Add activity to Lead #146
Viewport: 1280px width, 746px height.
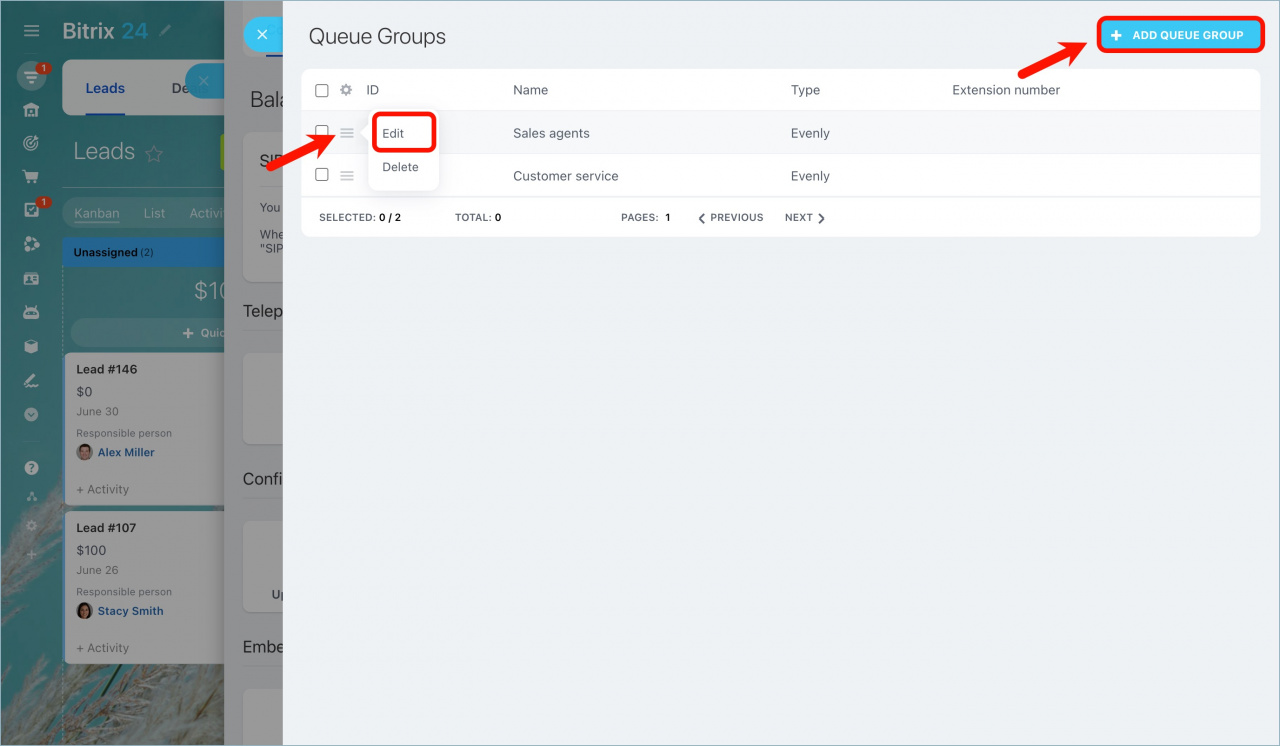click(103, 489)
